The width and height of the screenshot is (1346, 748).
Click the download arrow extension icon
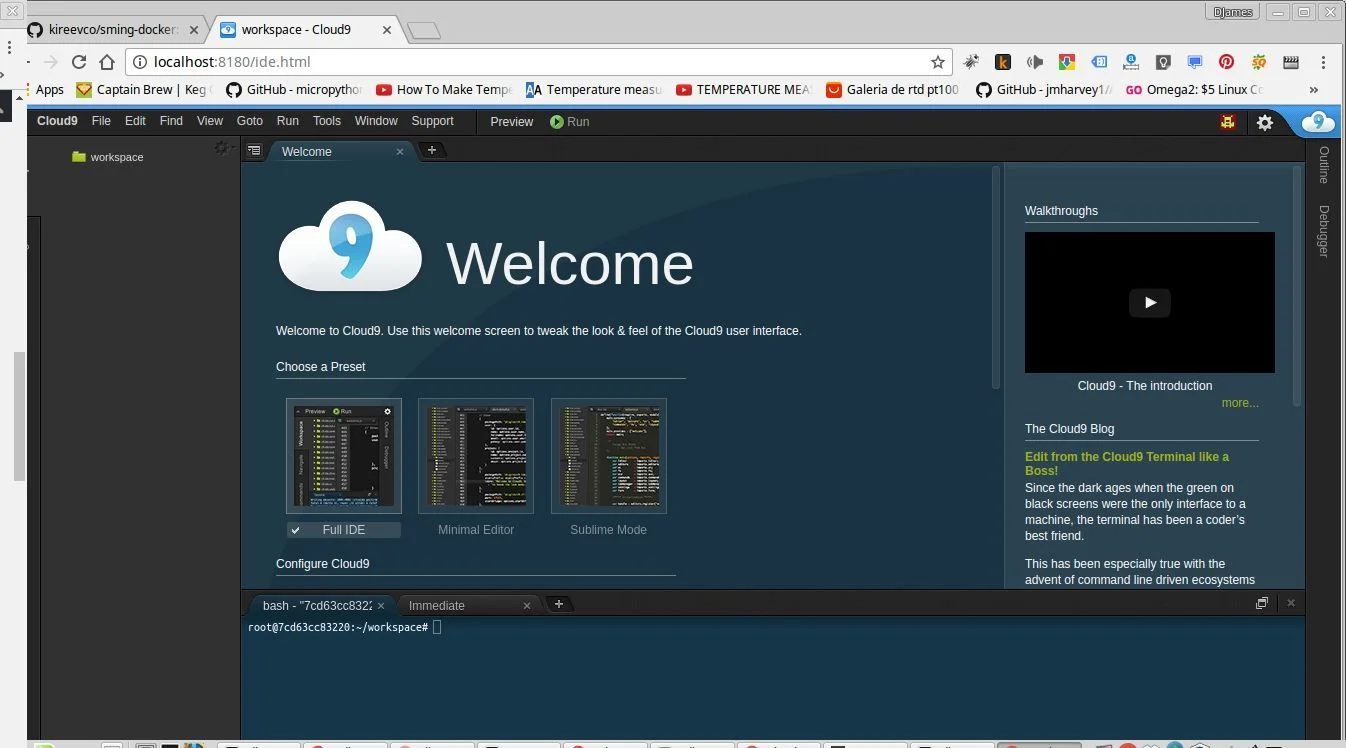(1067, 62)
